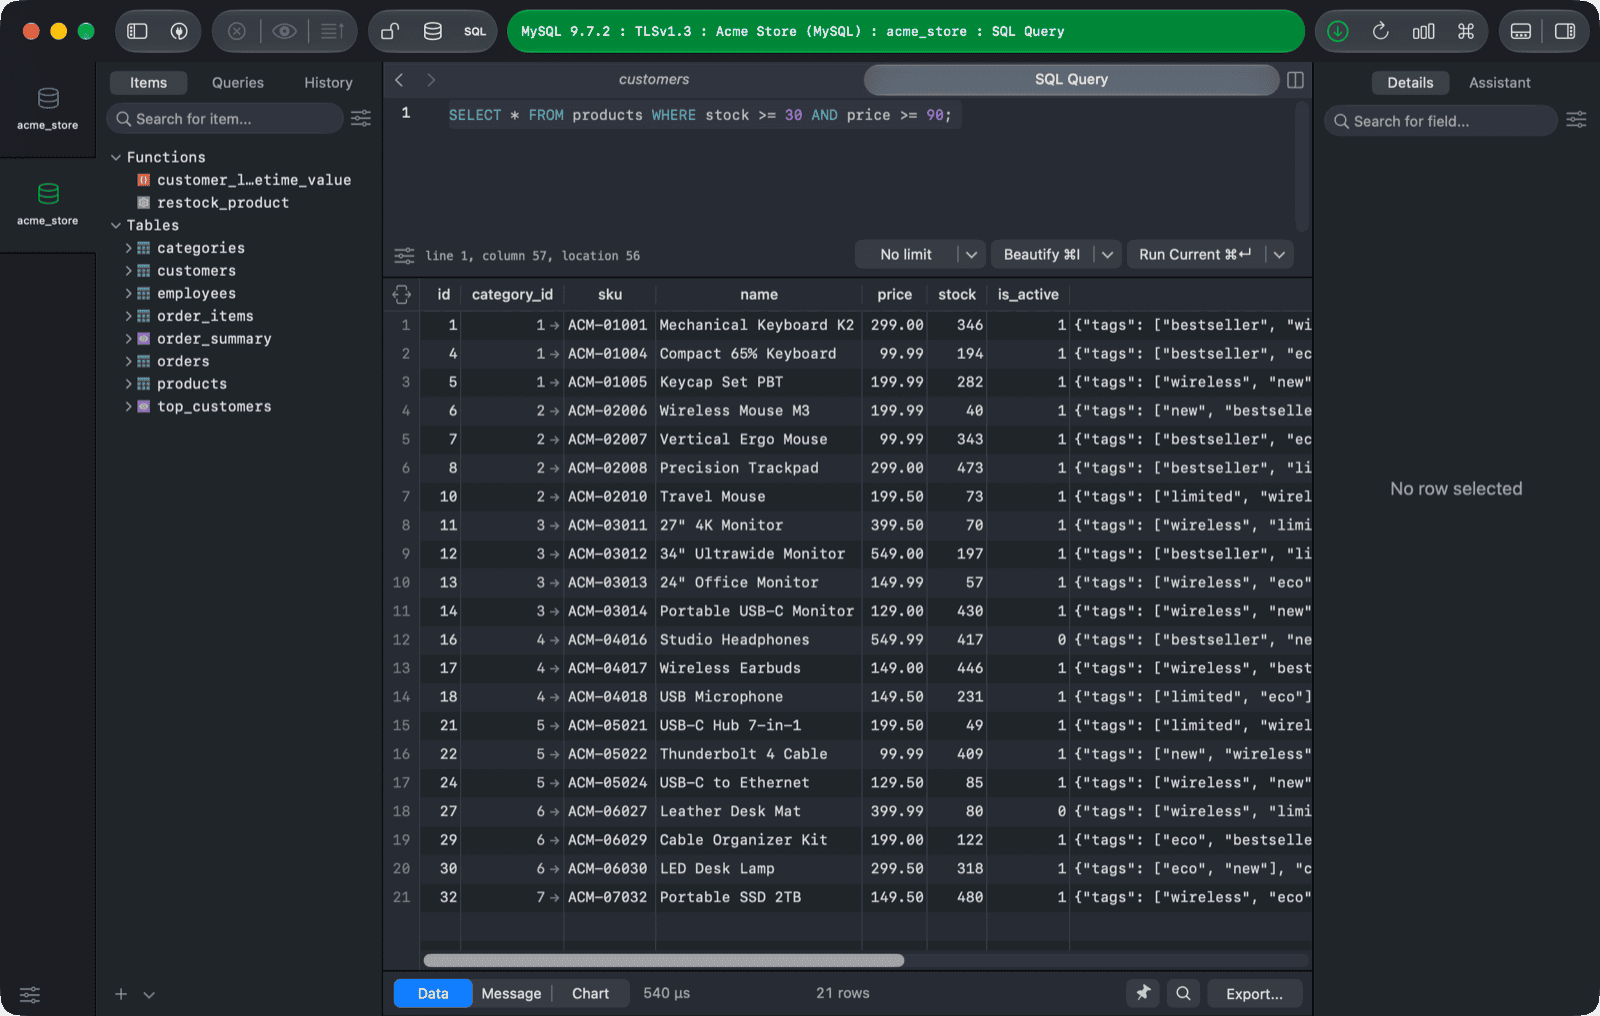
Task: Collapse the Functions tree section
Action: click(x=116, y=157)
